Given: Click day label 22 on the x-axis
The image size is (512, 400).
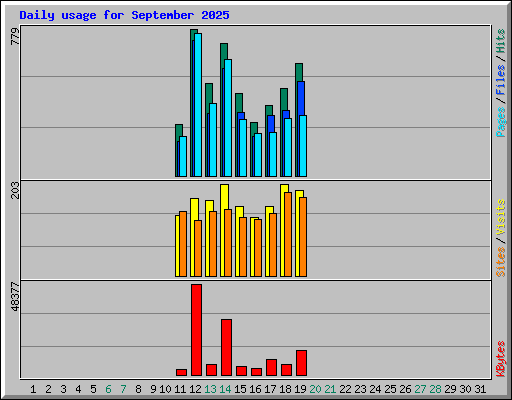Looking at the screenshot, I should pos(345,389).
